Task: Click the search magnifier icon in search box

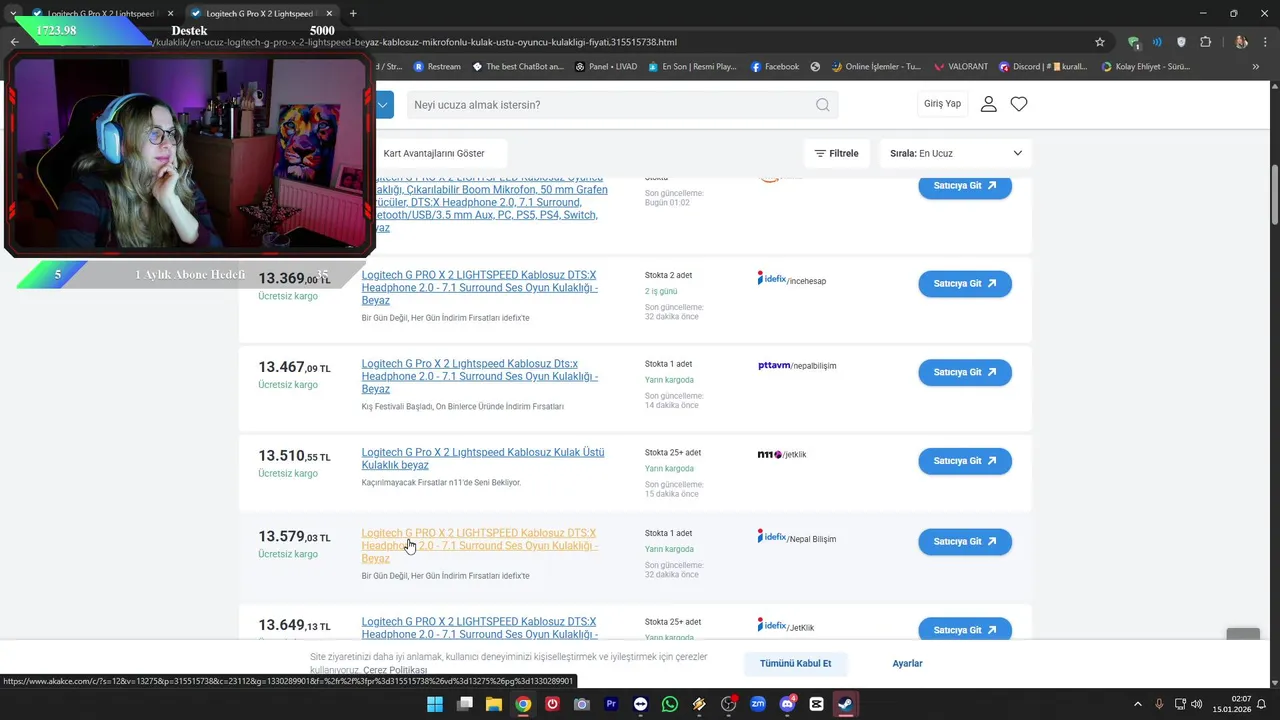Action: (822, 105)
